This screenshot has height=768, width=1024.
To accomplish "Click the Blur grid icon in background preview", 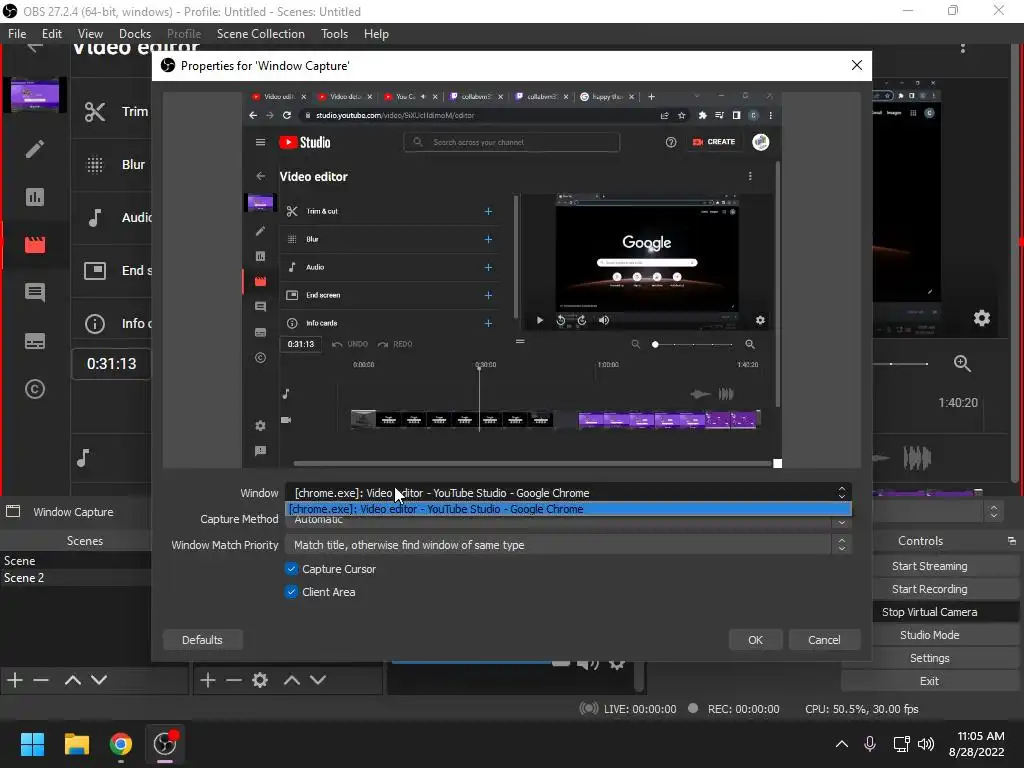I will coord(95,165).
